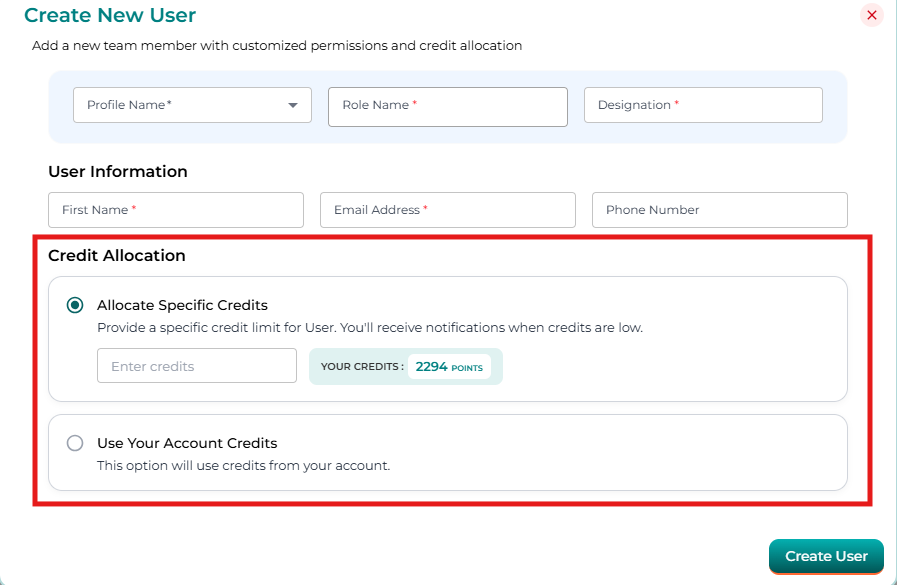The image size is (897, 585).
Task: Select the First Name text box
Action: [175, 210]
